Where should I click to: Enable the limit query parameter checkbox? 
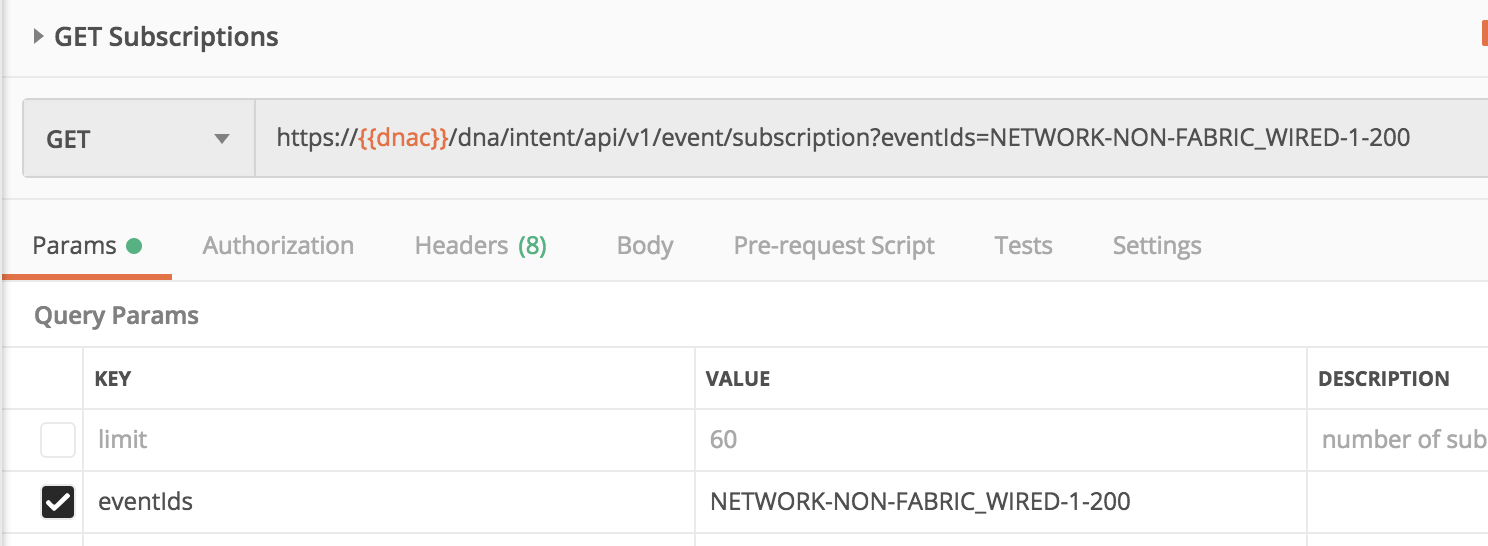[x=58, y=440]
